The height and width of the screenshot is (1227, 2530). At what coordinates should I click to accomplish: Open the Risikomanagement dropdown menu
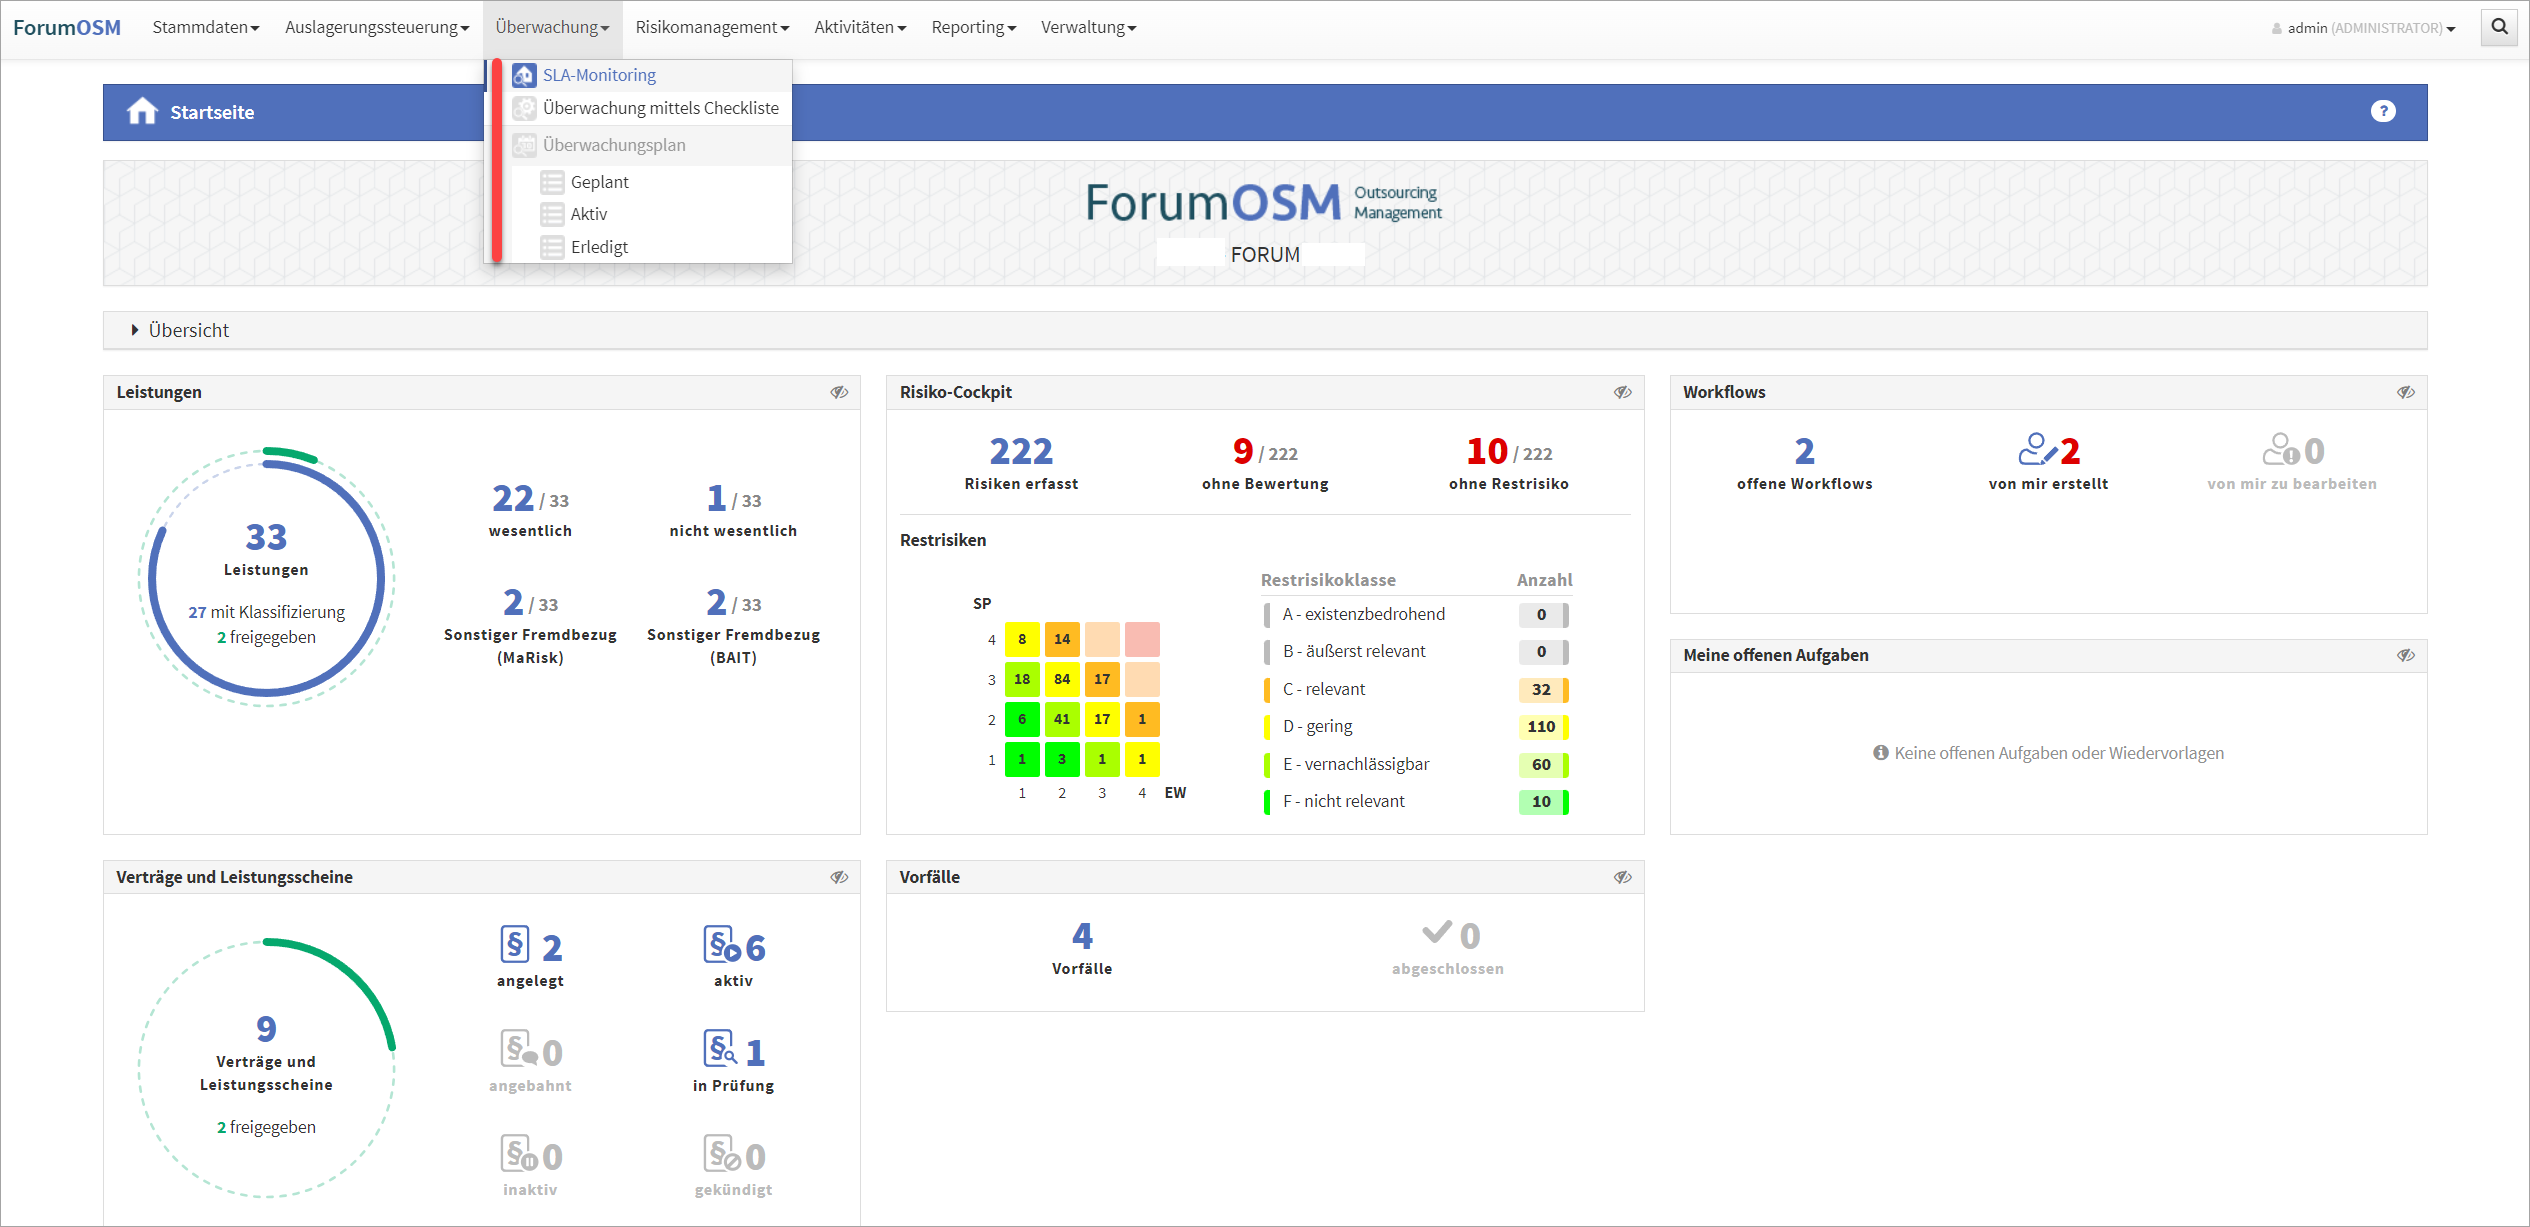(711, 27)
